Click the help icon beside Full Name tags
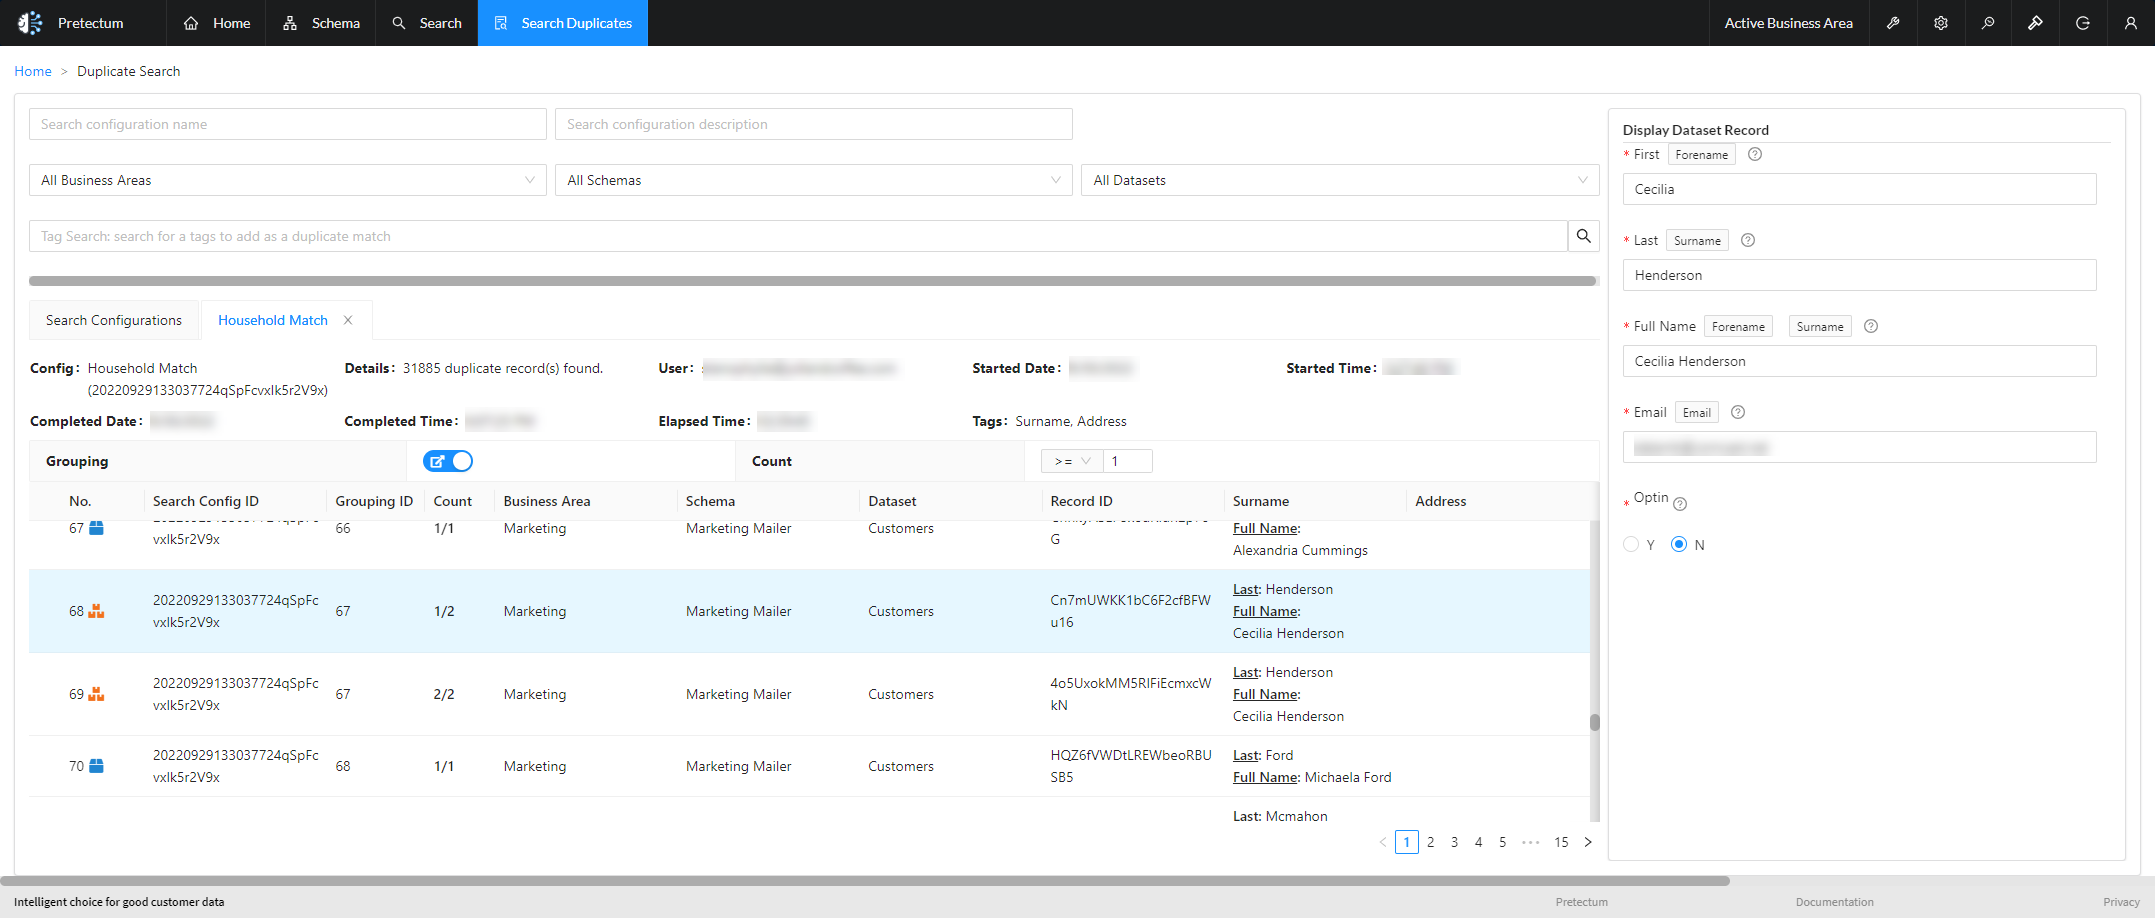 click(x=1871, y=326)
